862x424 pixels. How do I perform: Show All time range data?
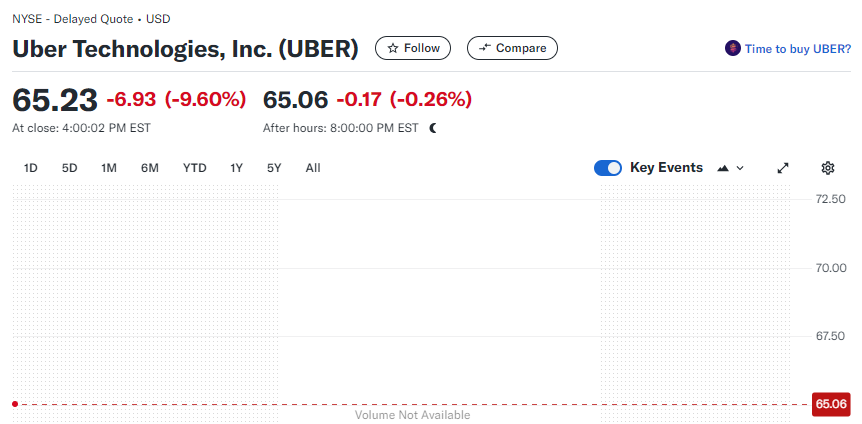pyautogui.click(x=313, y=168)
